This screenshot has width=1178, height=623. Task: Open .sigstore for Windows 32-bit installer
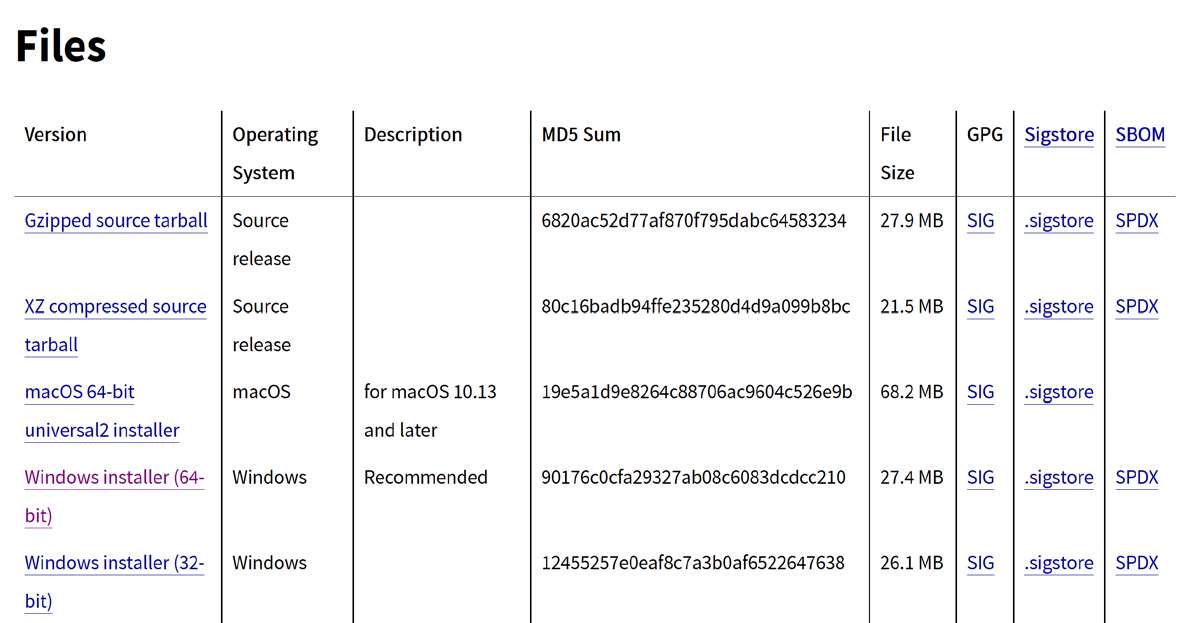pyautogui.click(x=1059, y=564)
